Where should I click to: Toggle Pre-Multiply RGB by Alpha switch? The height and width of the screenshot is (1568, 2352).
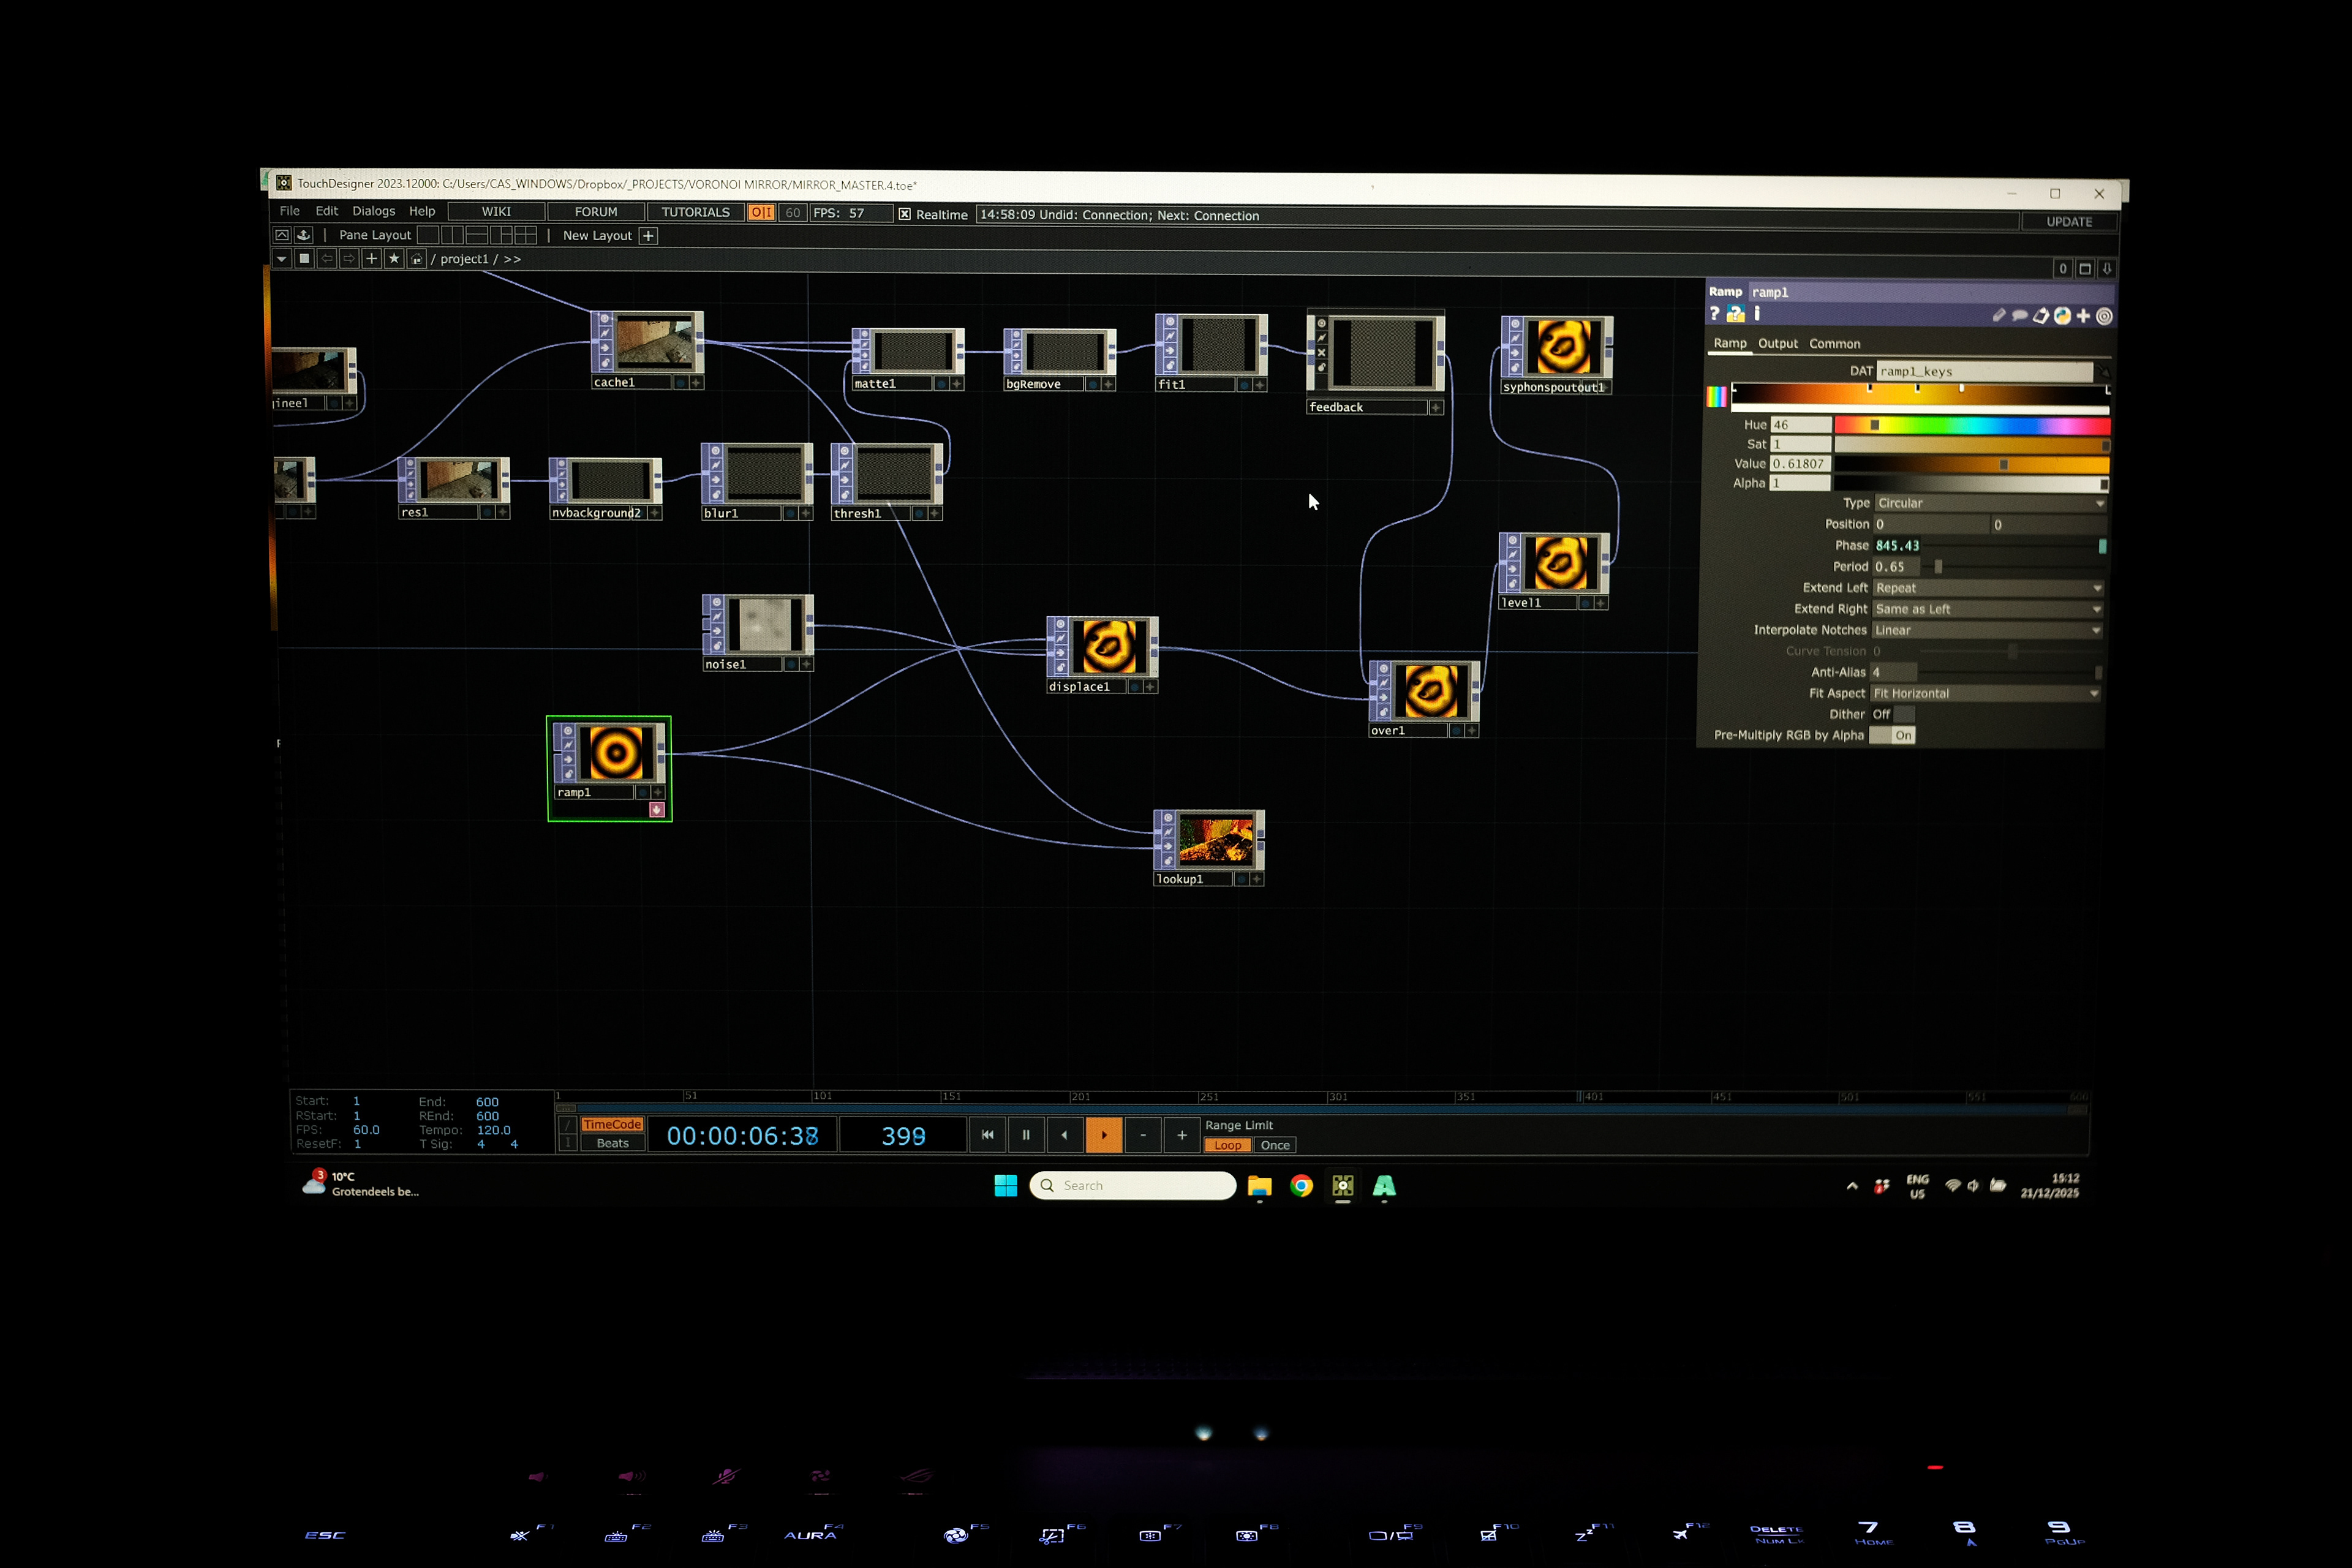[x=1892, y=735]
